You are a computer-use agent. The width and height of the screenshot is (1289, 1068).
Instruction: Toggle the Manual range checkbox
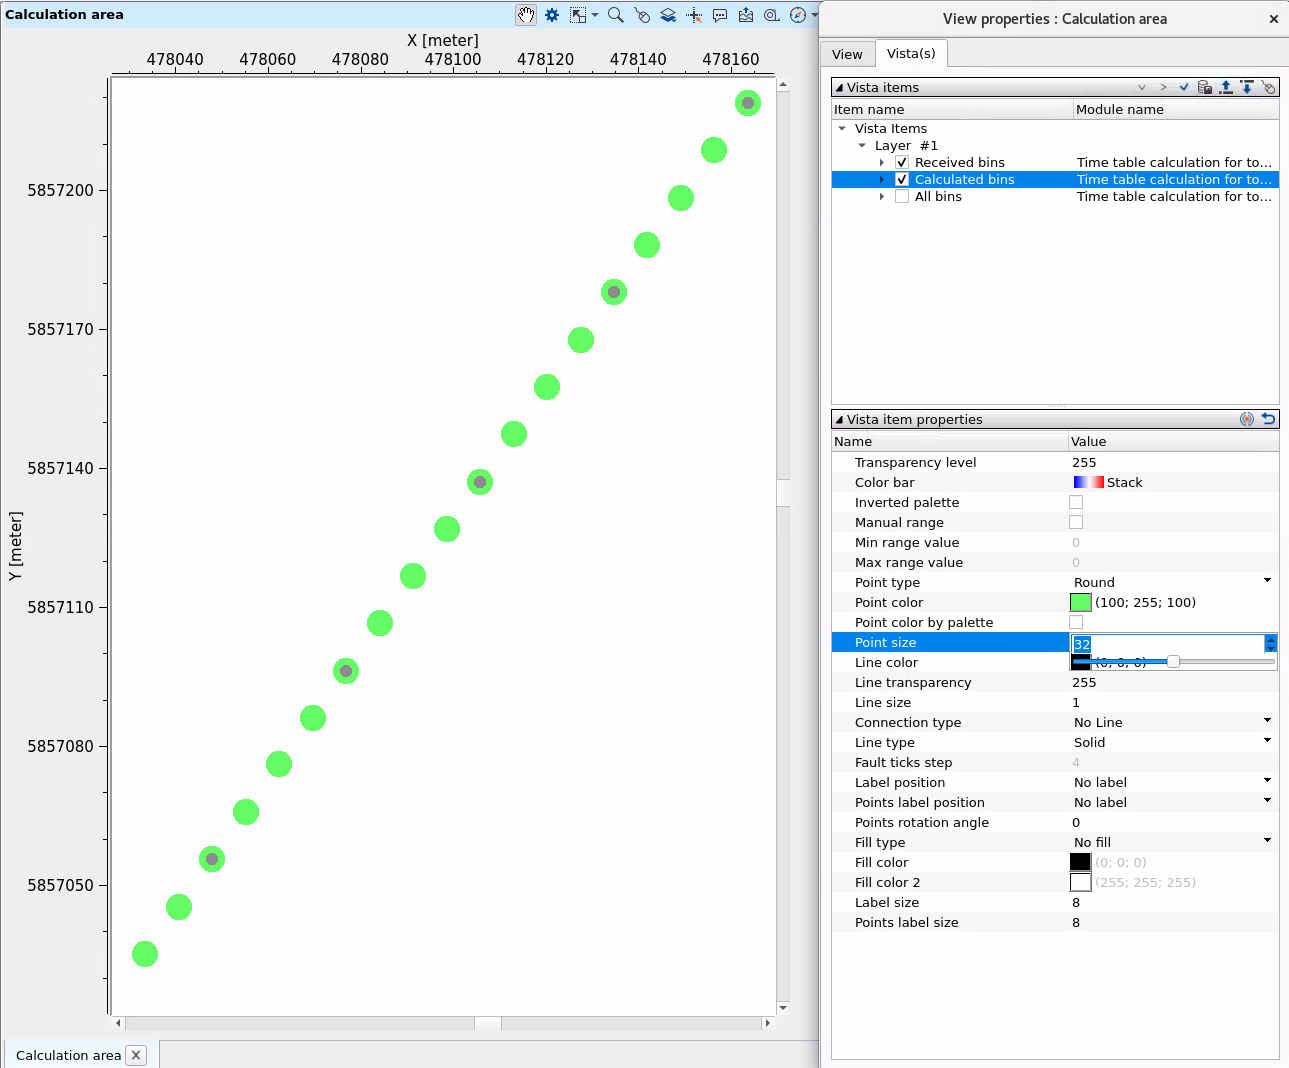[1076, 522]
